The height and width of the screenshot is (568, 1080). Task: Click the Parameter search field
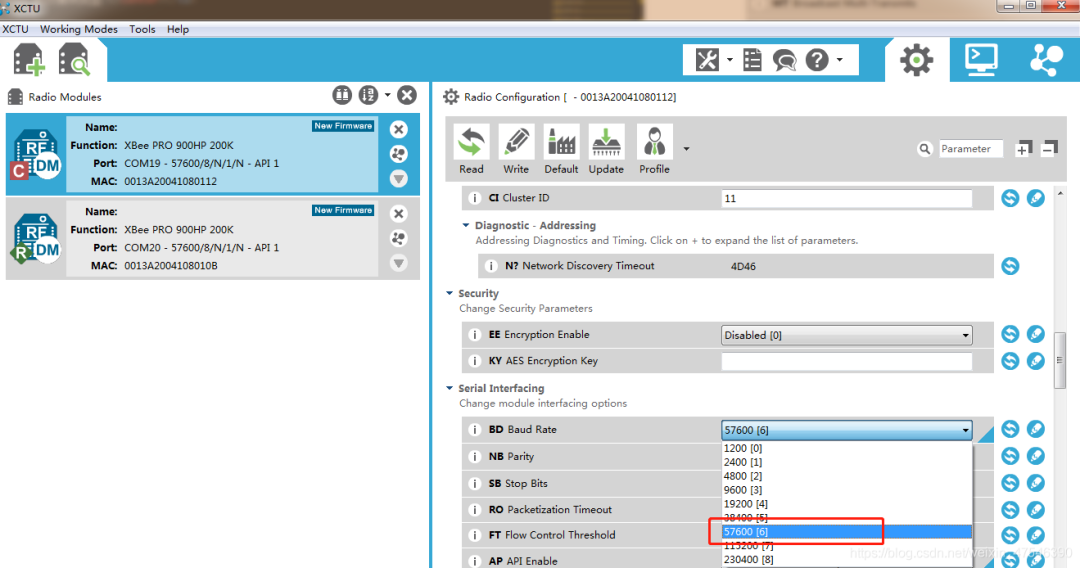[x=971, y=149]
